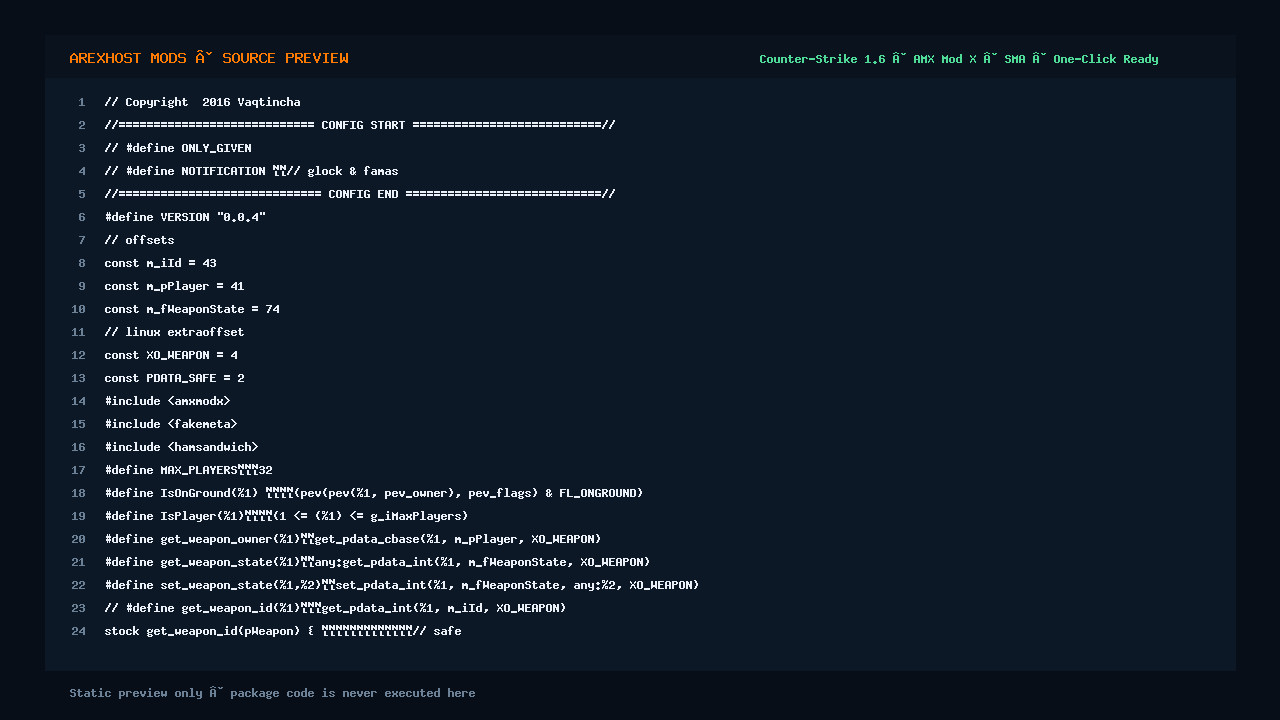Click line number 24 in the gutter
Image resolution: width=1280 pixels, height=720 pixels.
[x=78, y=631]
